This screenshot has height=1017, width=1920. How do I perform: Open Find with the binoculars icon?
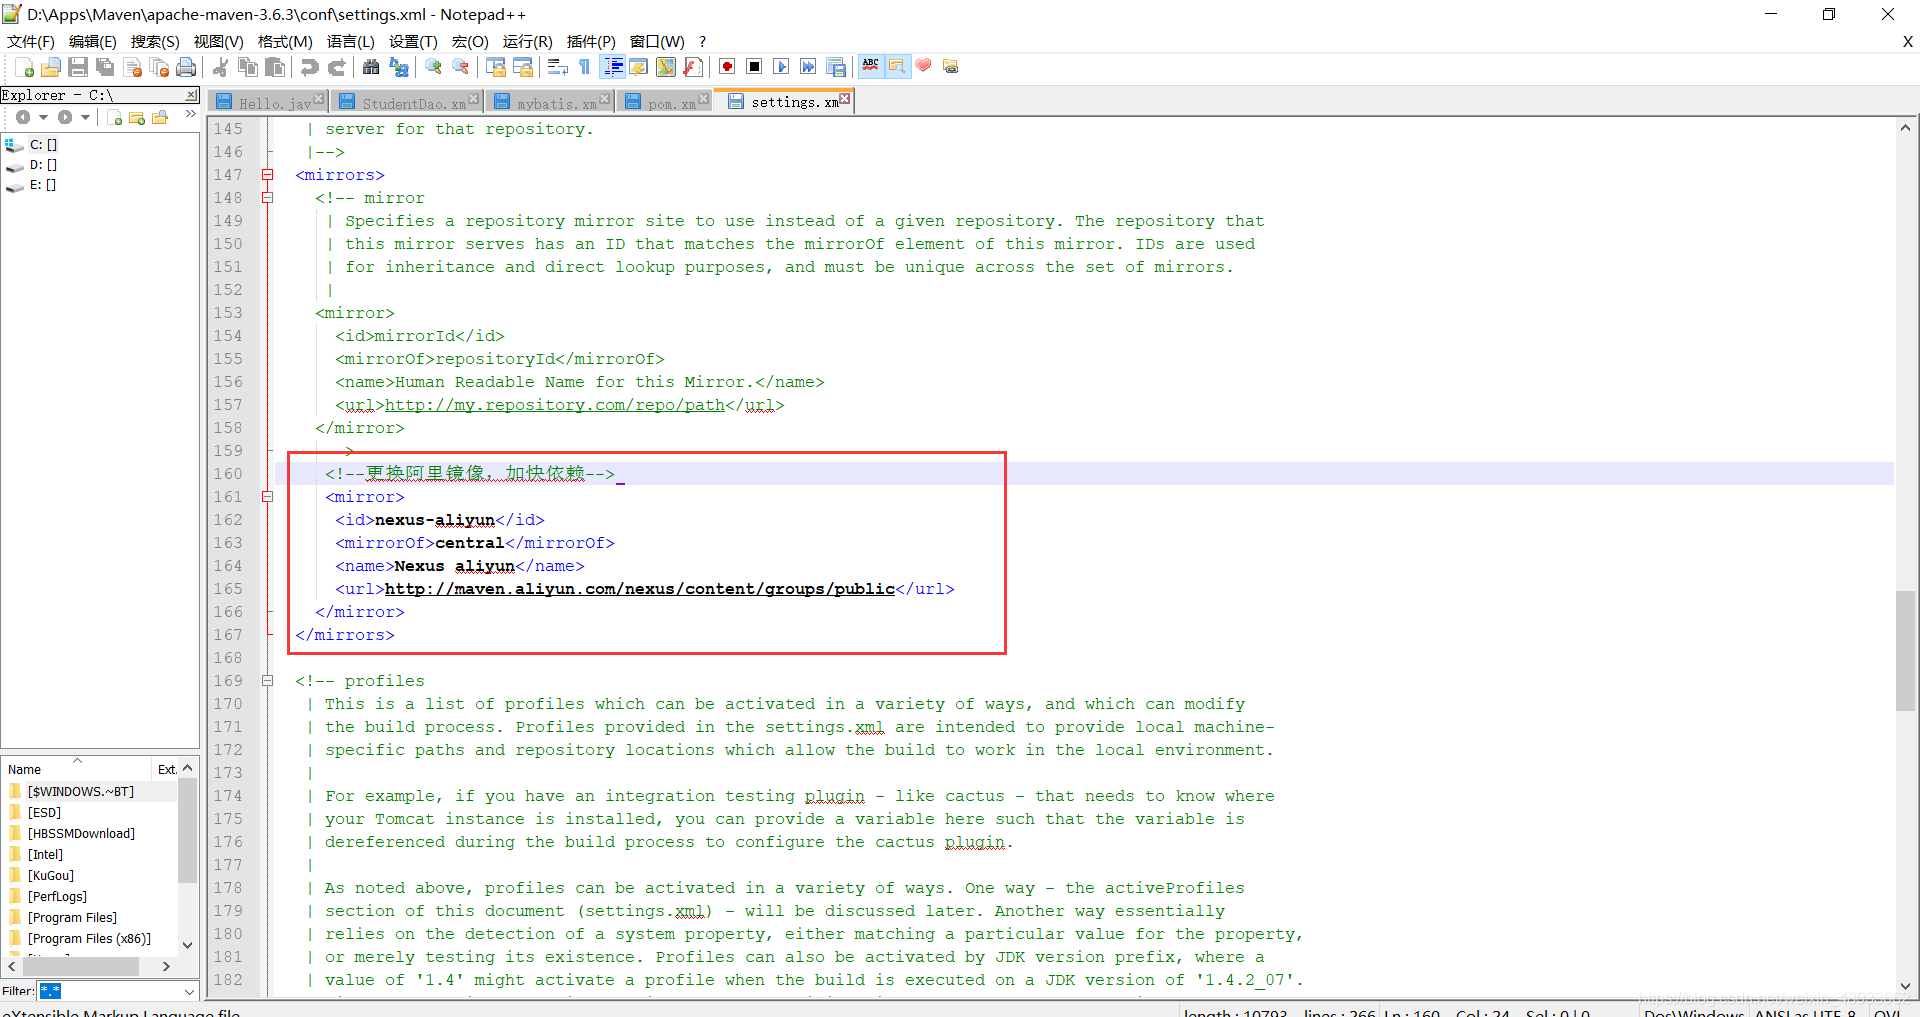coord(371,67)
